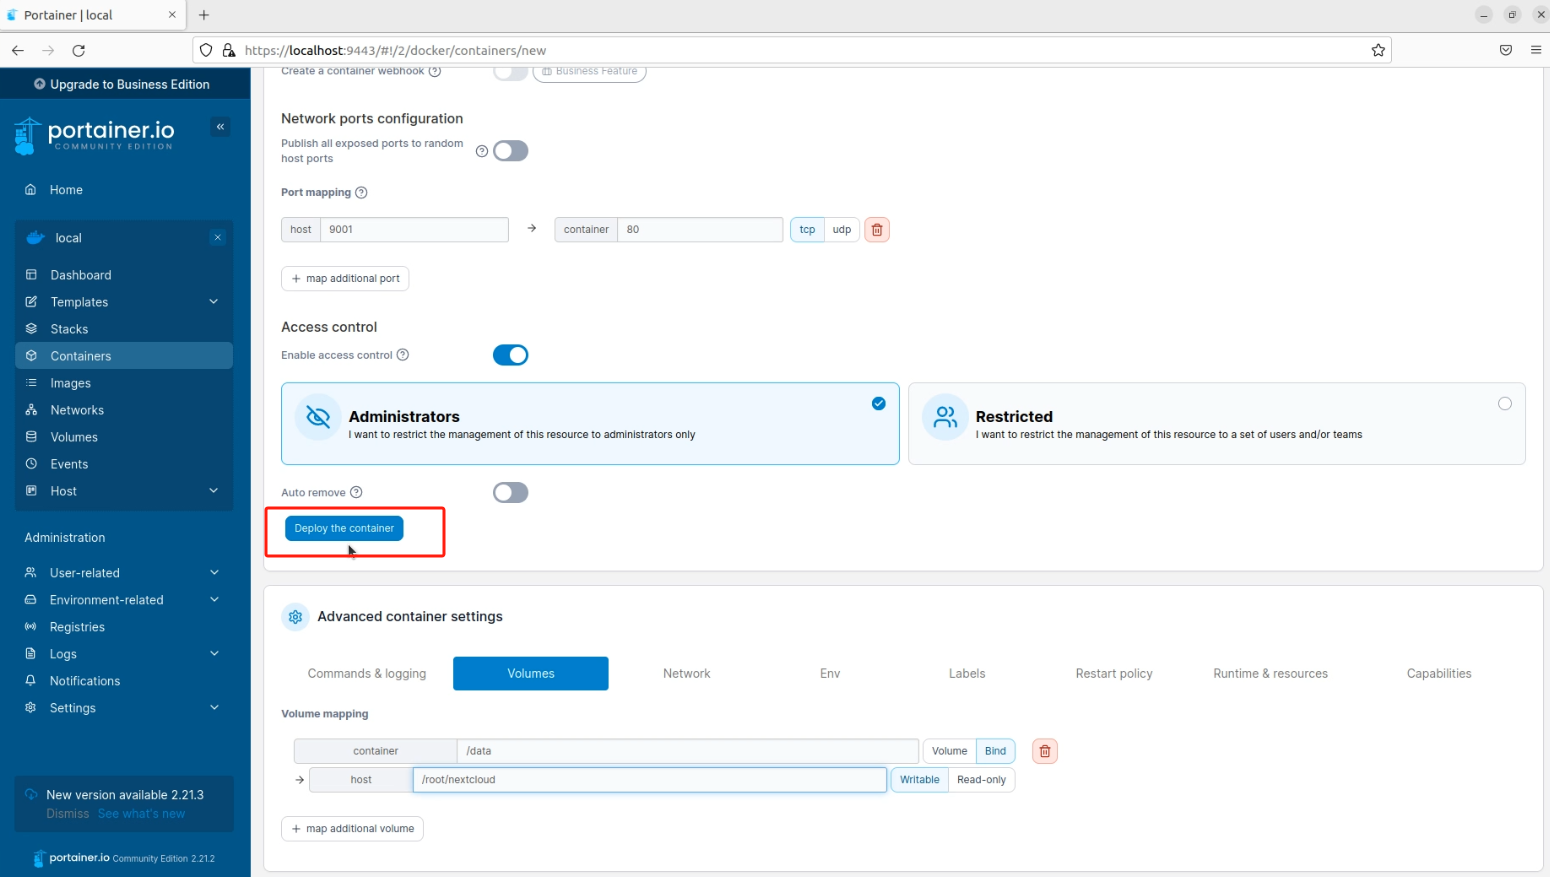Screen dimensions: 1550x877
Task: Reload the browser page
Action: 79,50
